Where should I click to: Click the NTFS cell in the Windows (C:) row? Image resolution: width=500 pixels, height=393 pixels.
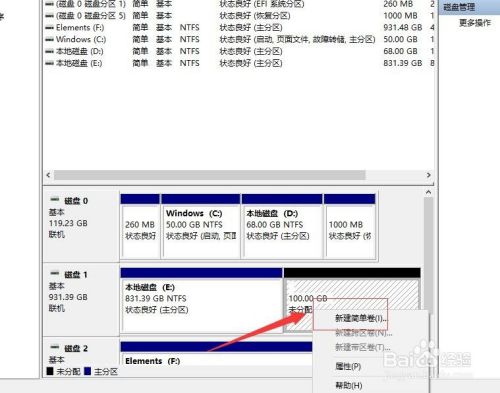190,39
